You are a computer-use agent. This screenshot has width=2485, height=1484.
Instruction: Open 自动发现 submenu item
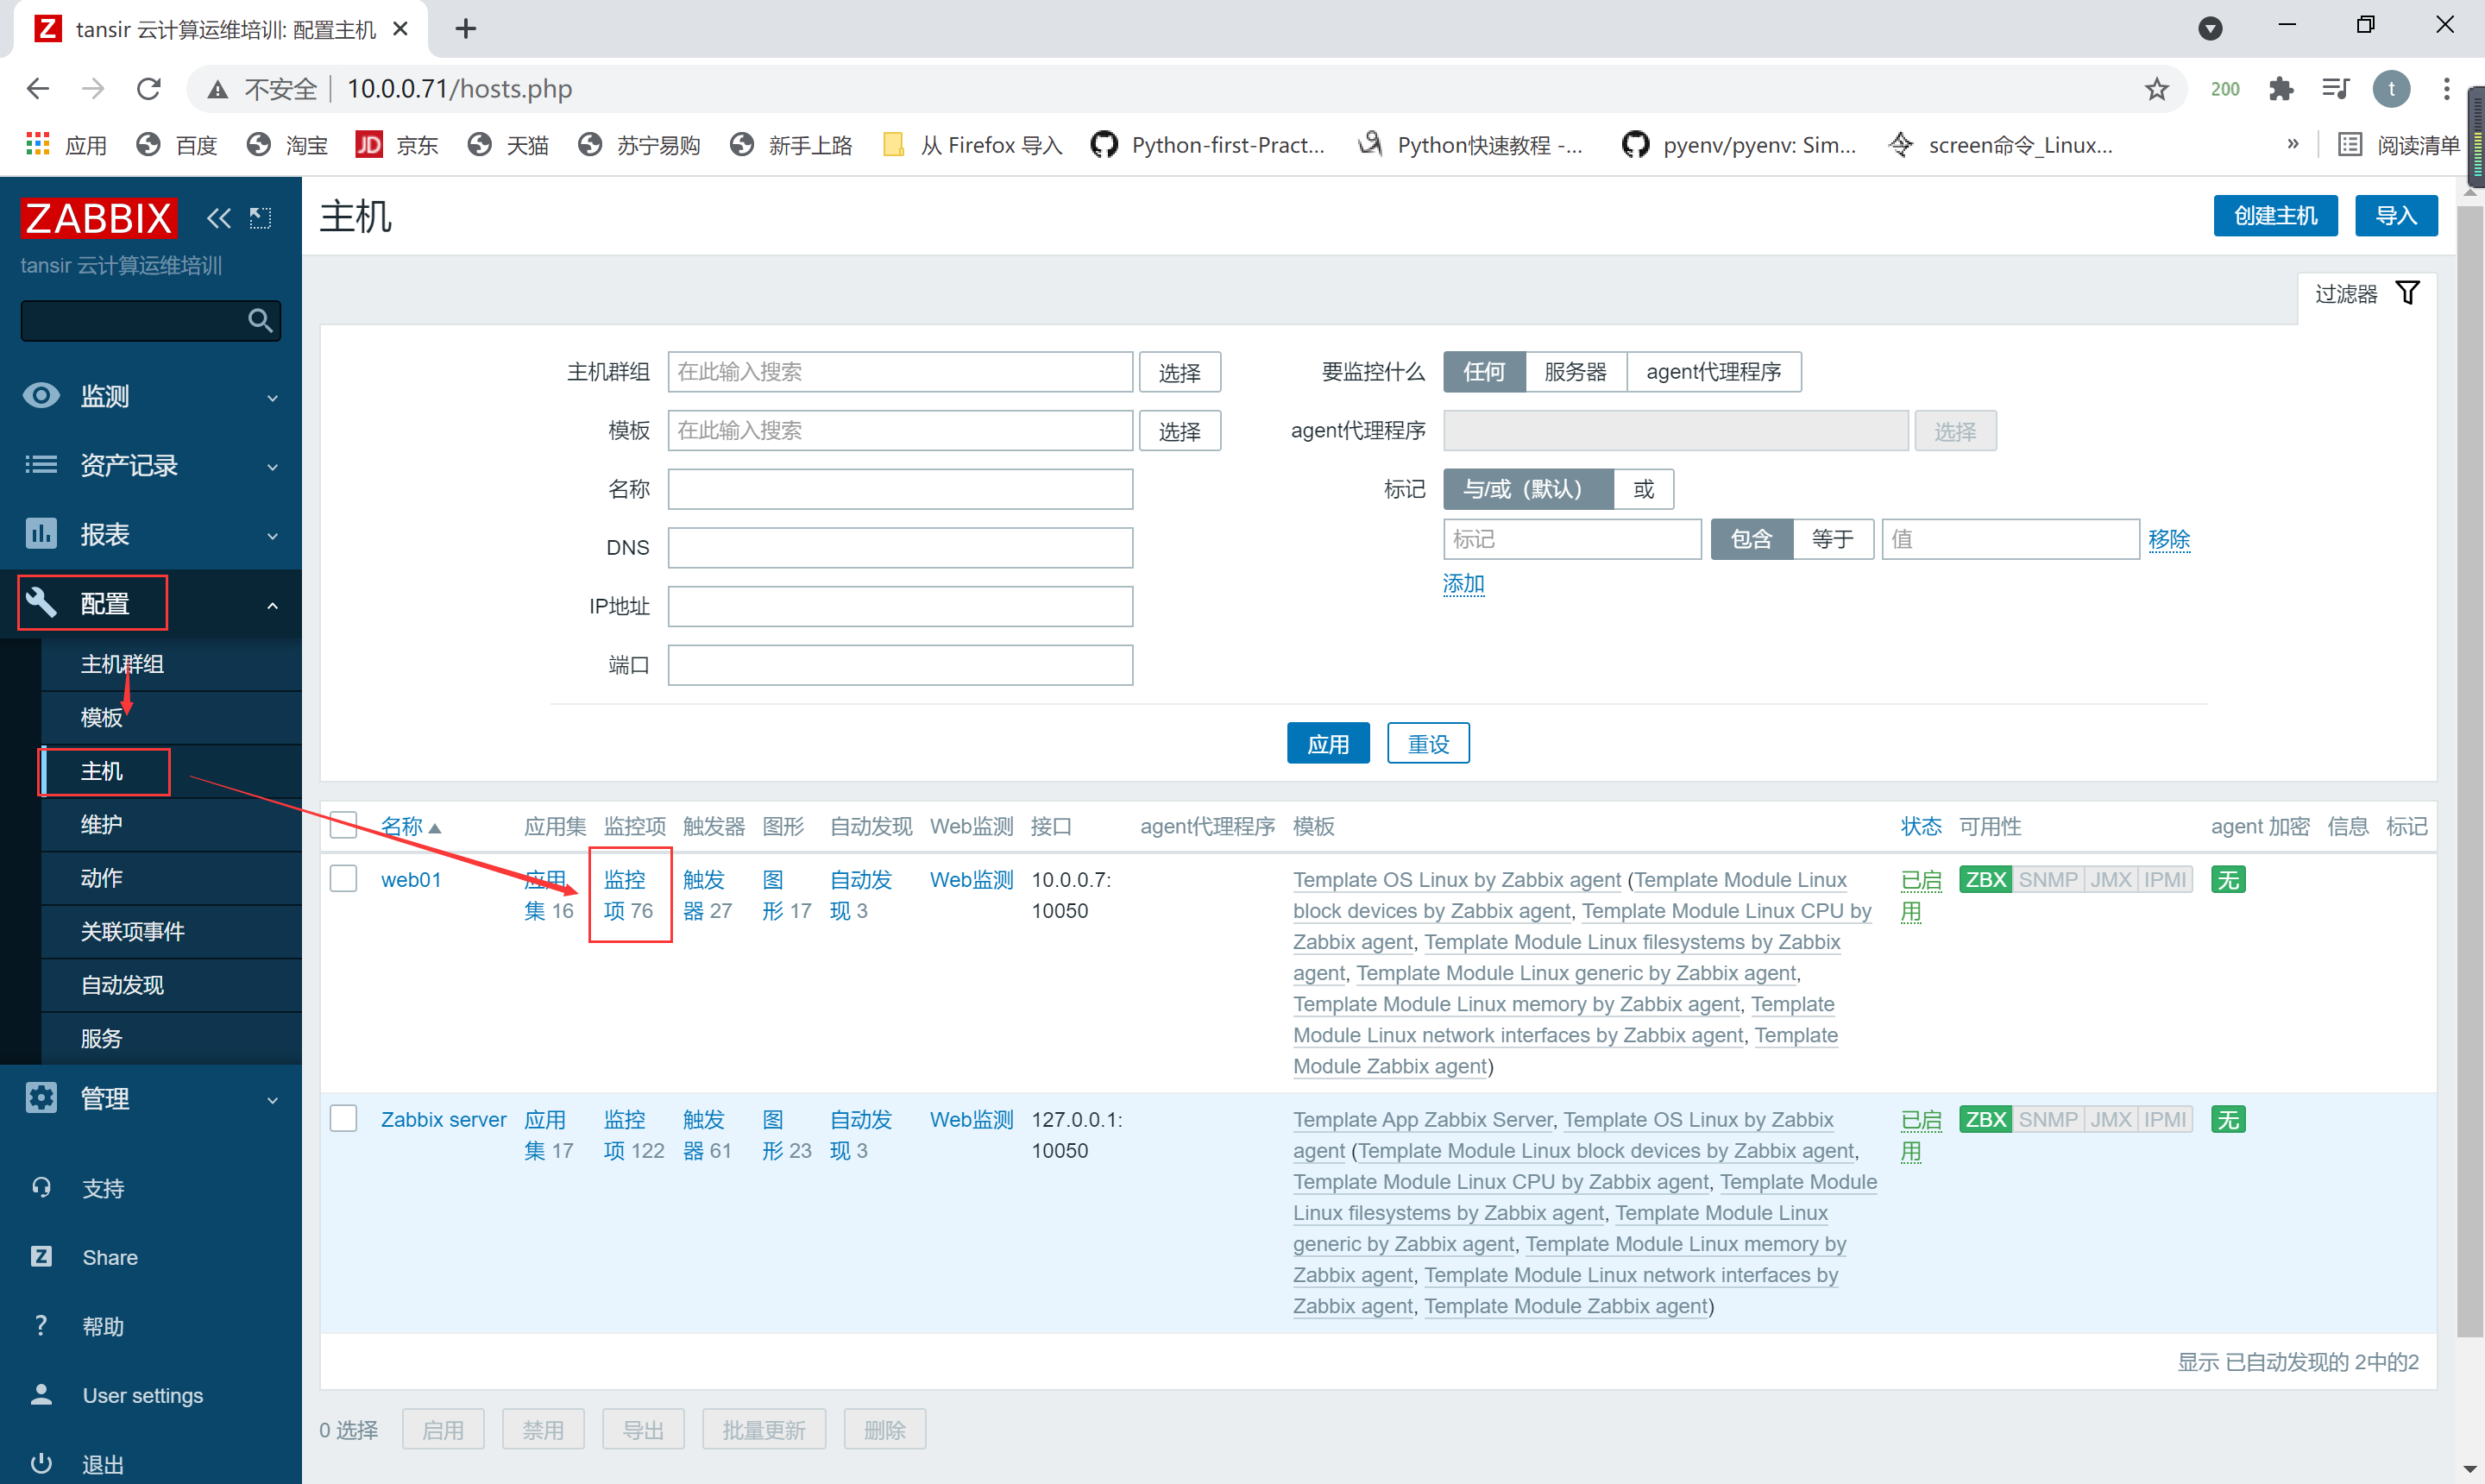171,985
